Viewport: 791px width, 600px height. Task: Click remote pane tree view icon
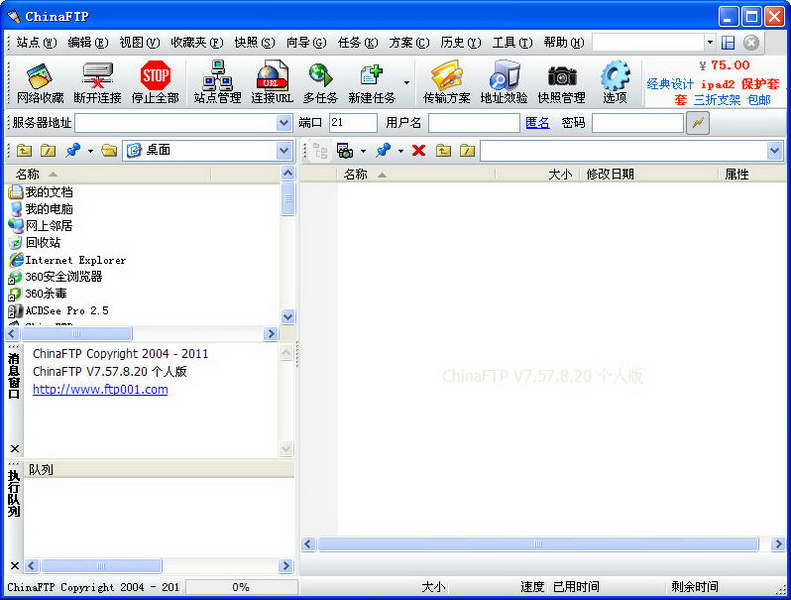pyautogui.click(x=320, y=150)
